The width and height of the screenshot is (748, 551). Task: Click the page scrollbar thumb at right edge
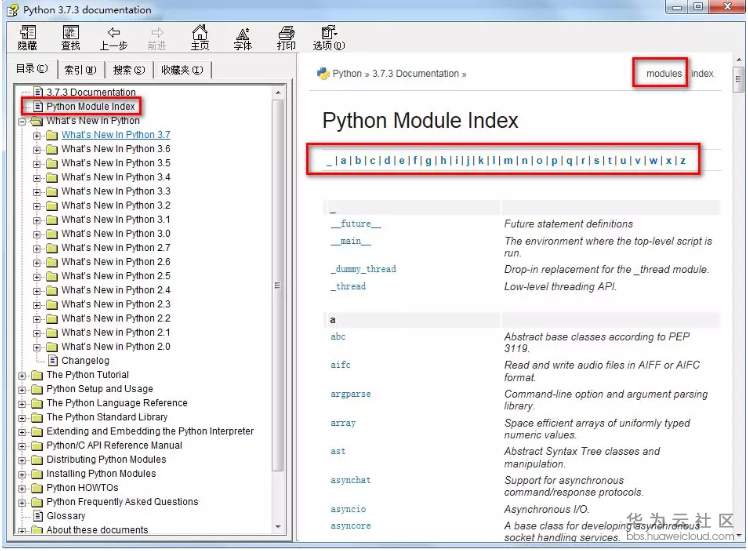(x=738, y=80)
